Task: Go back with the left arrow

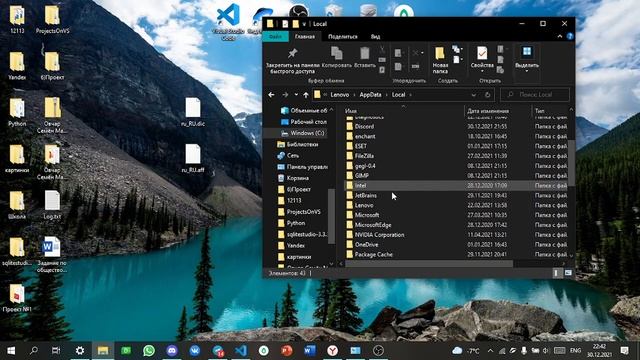Action: point(271,95)
